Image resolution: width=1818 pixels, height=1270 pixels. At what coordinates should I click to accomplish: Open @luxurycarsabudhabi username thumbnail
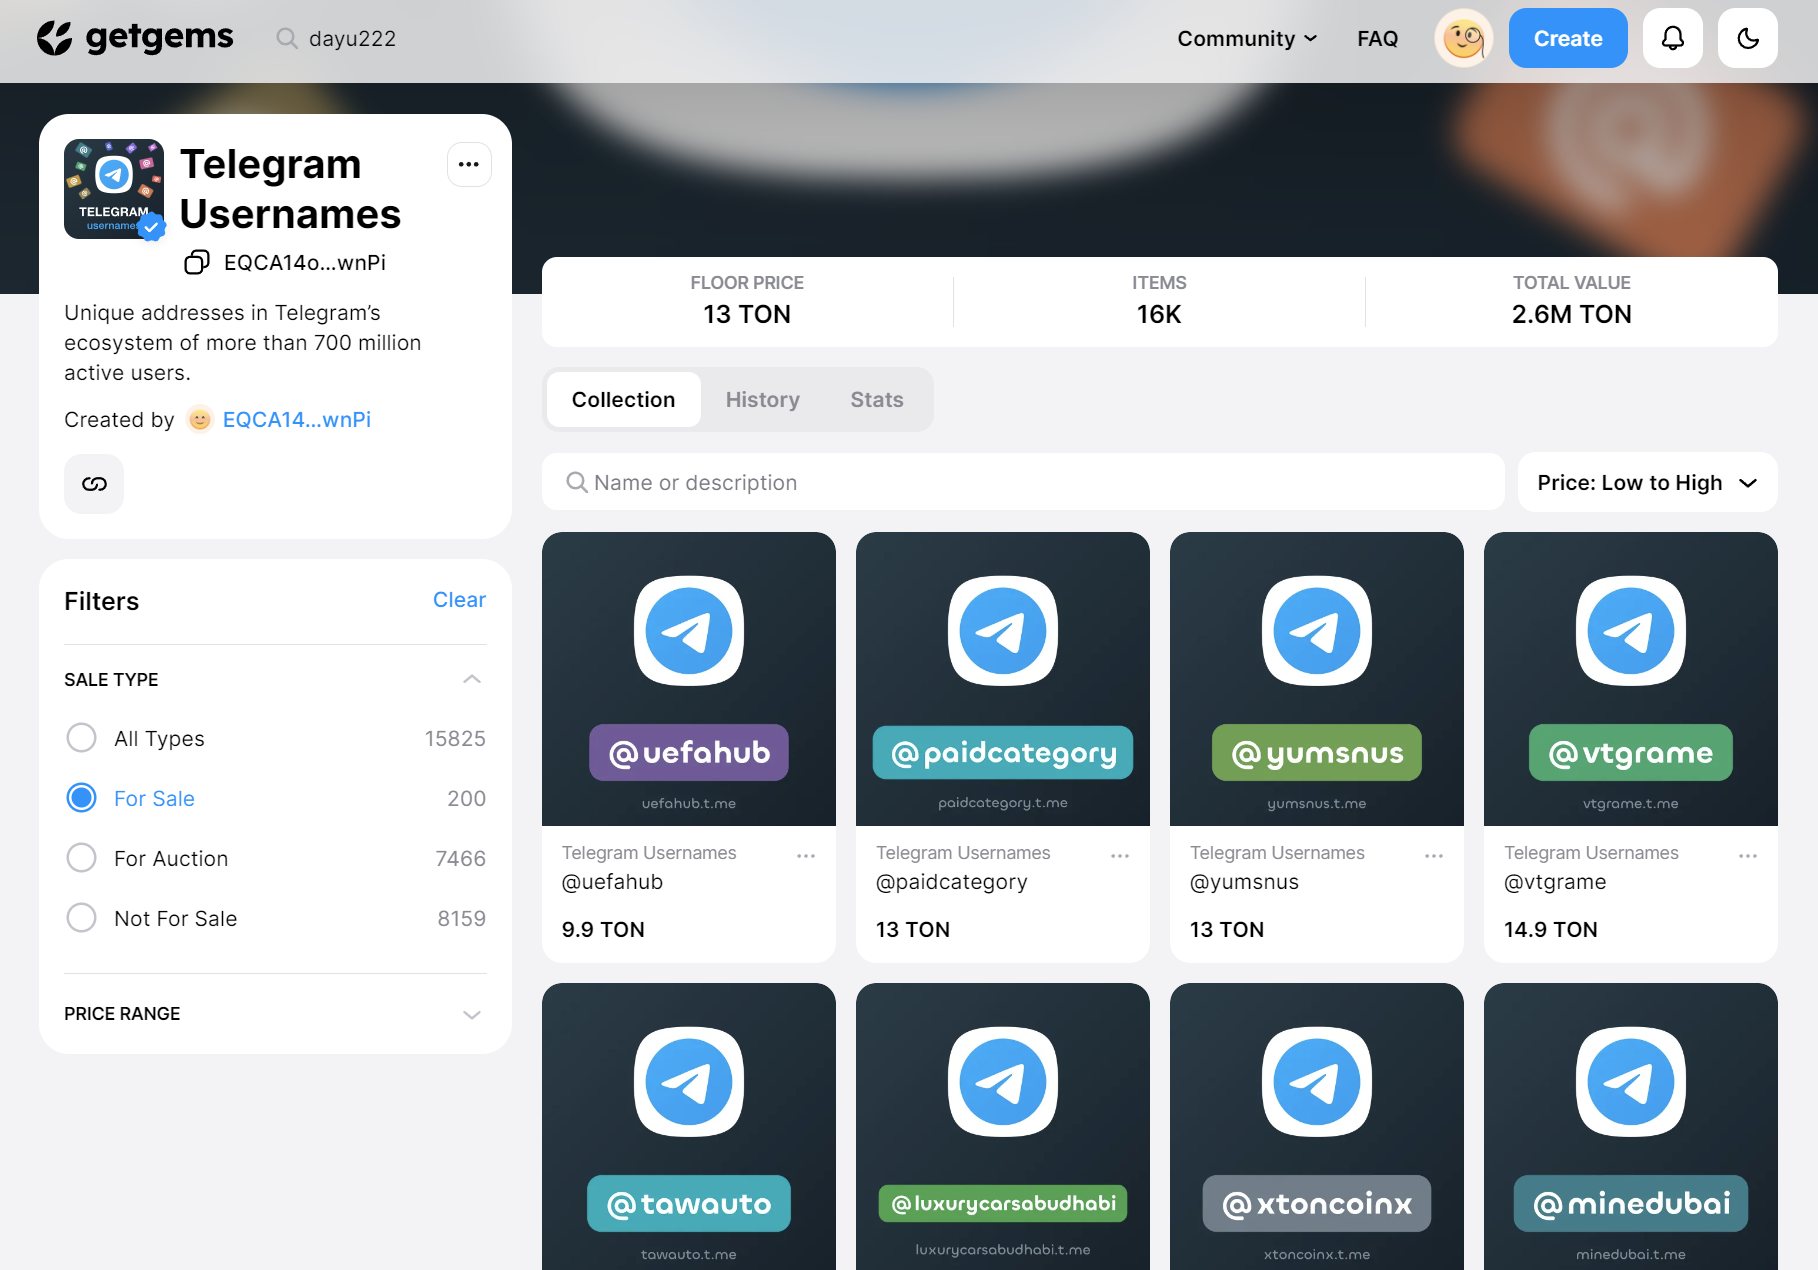[1003, 1126]
